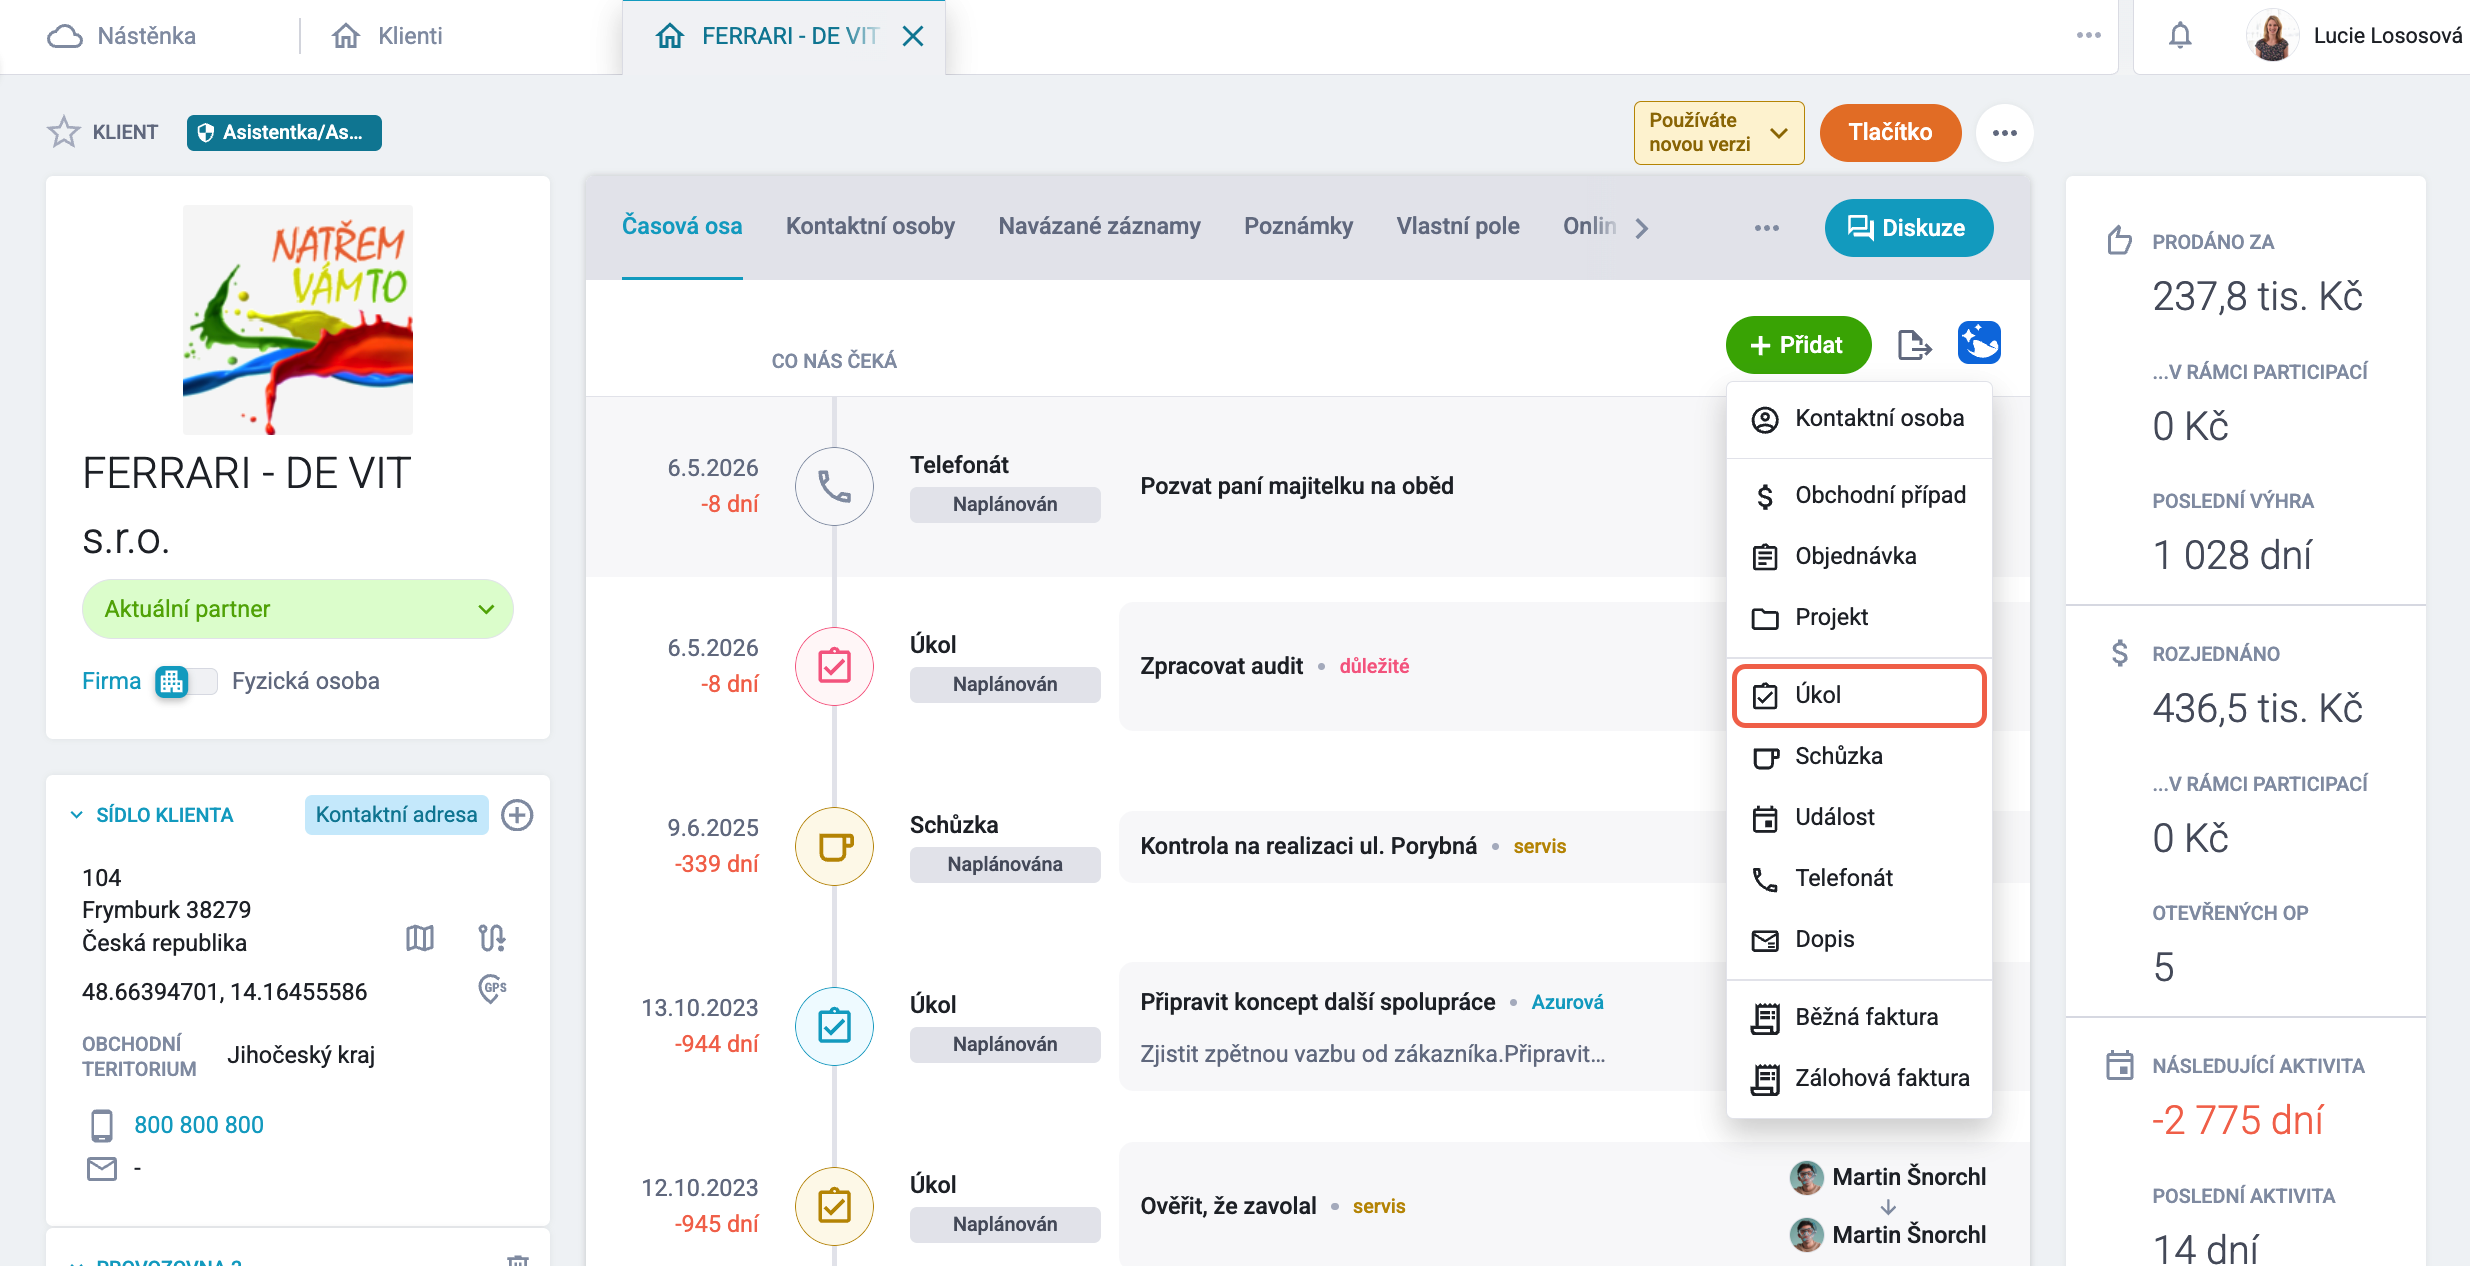Plan route to client address
The image size is (2470, 1266).
492,938
